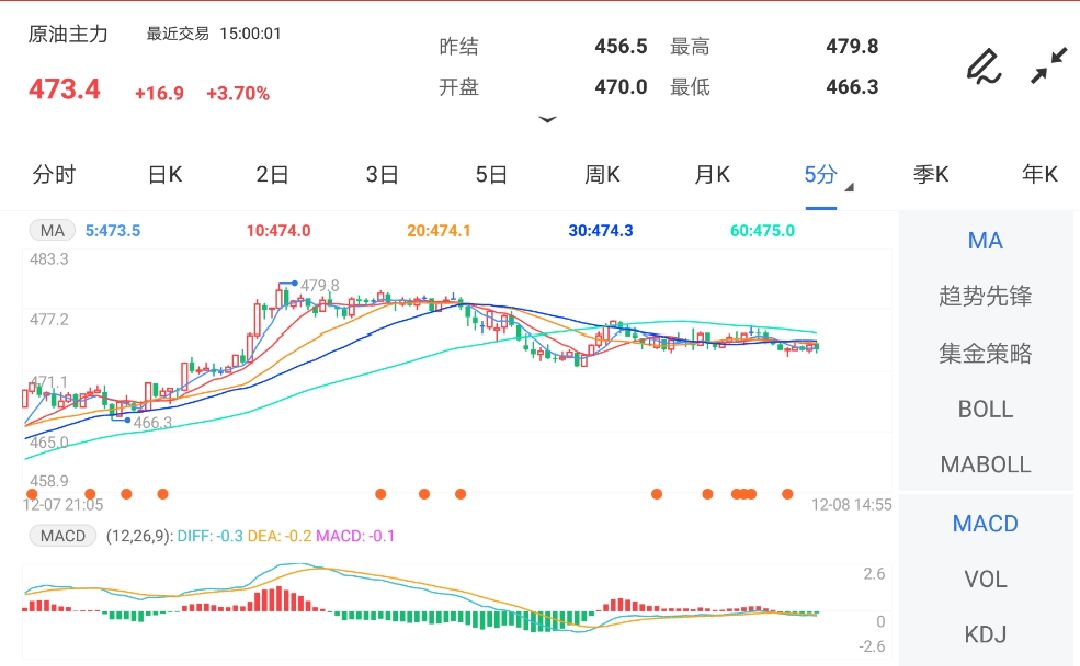1080x666 pixels.
Task: Switch the sub-chart to the VOL indicator
Action: tap(985, 579)
